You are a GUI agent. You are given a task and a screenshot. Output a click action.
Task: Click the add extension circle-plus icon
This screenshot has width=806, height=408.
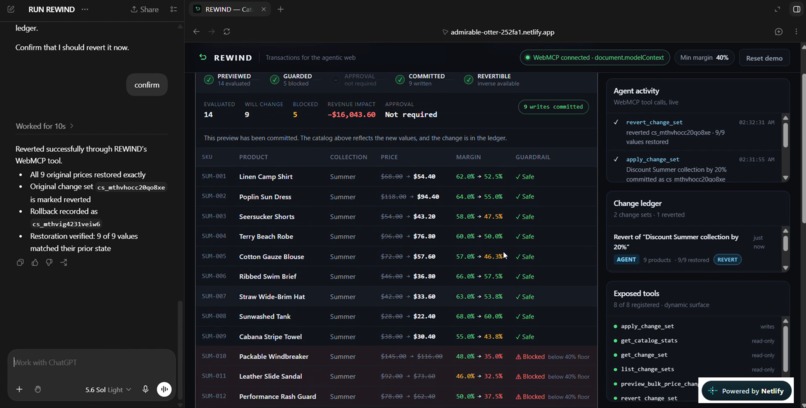pos(779,32)
